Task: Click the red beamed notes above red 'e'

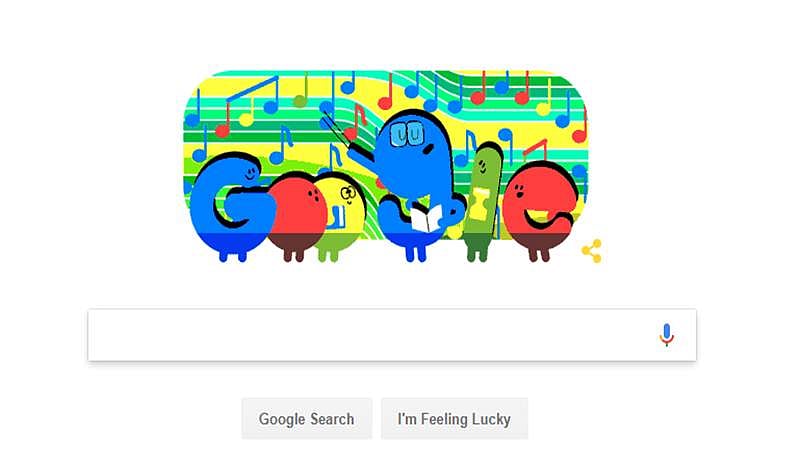Action: click(535, 150)
